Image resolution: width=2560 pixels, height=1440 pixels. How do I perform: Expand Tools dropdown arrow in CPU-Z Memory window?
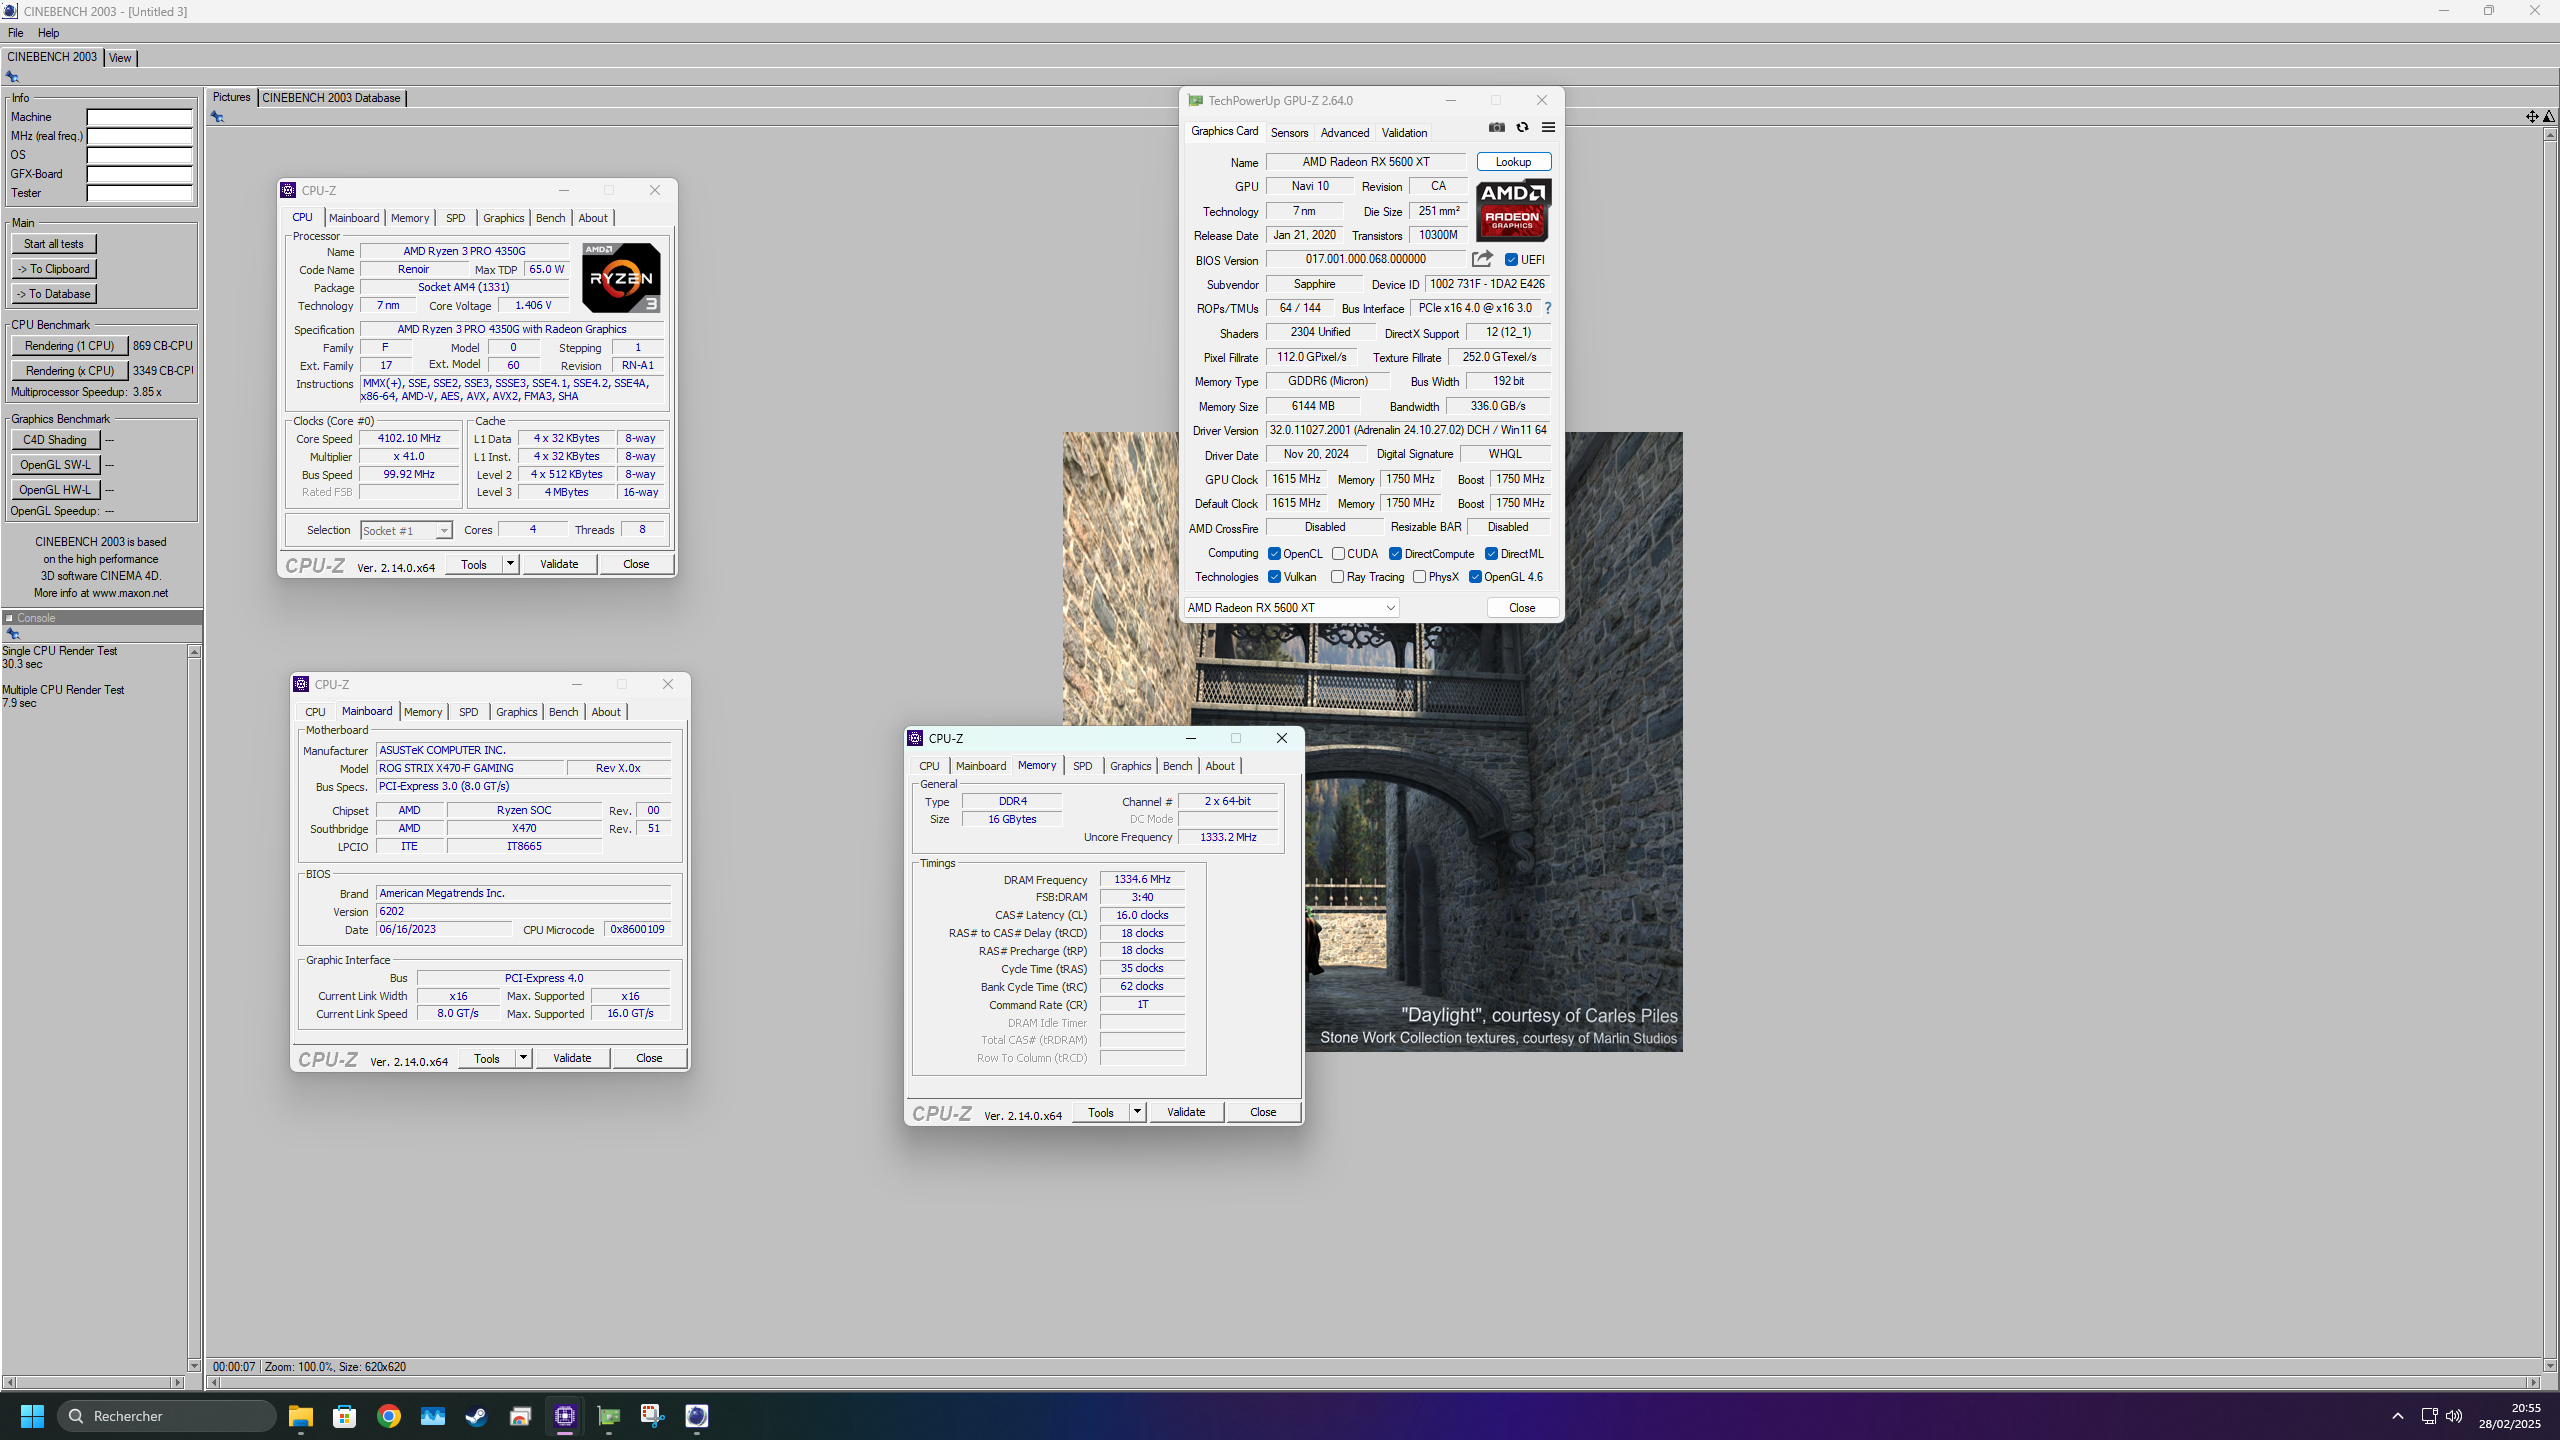[1137, 1112]
